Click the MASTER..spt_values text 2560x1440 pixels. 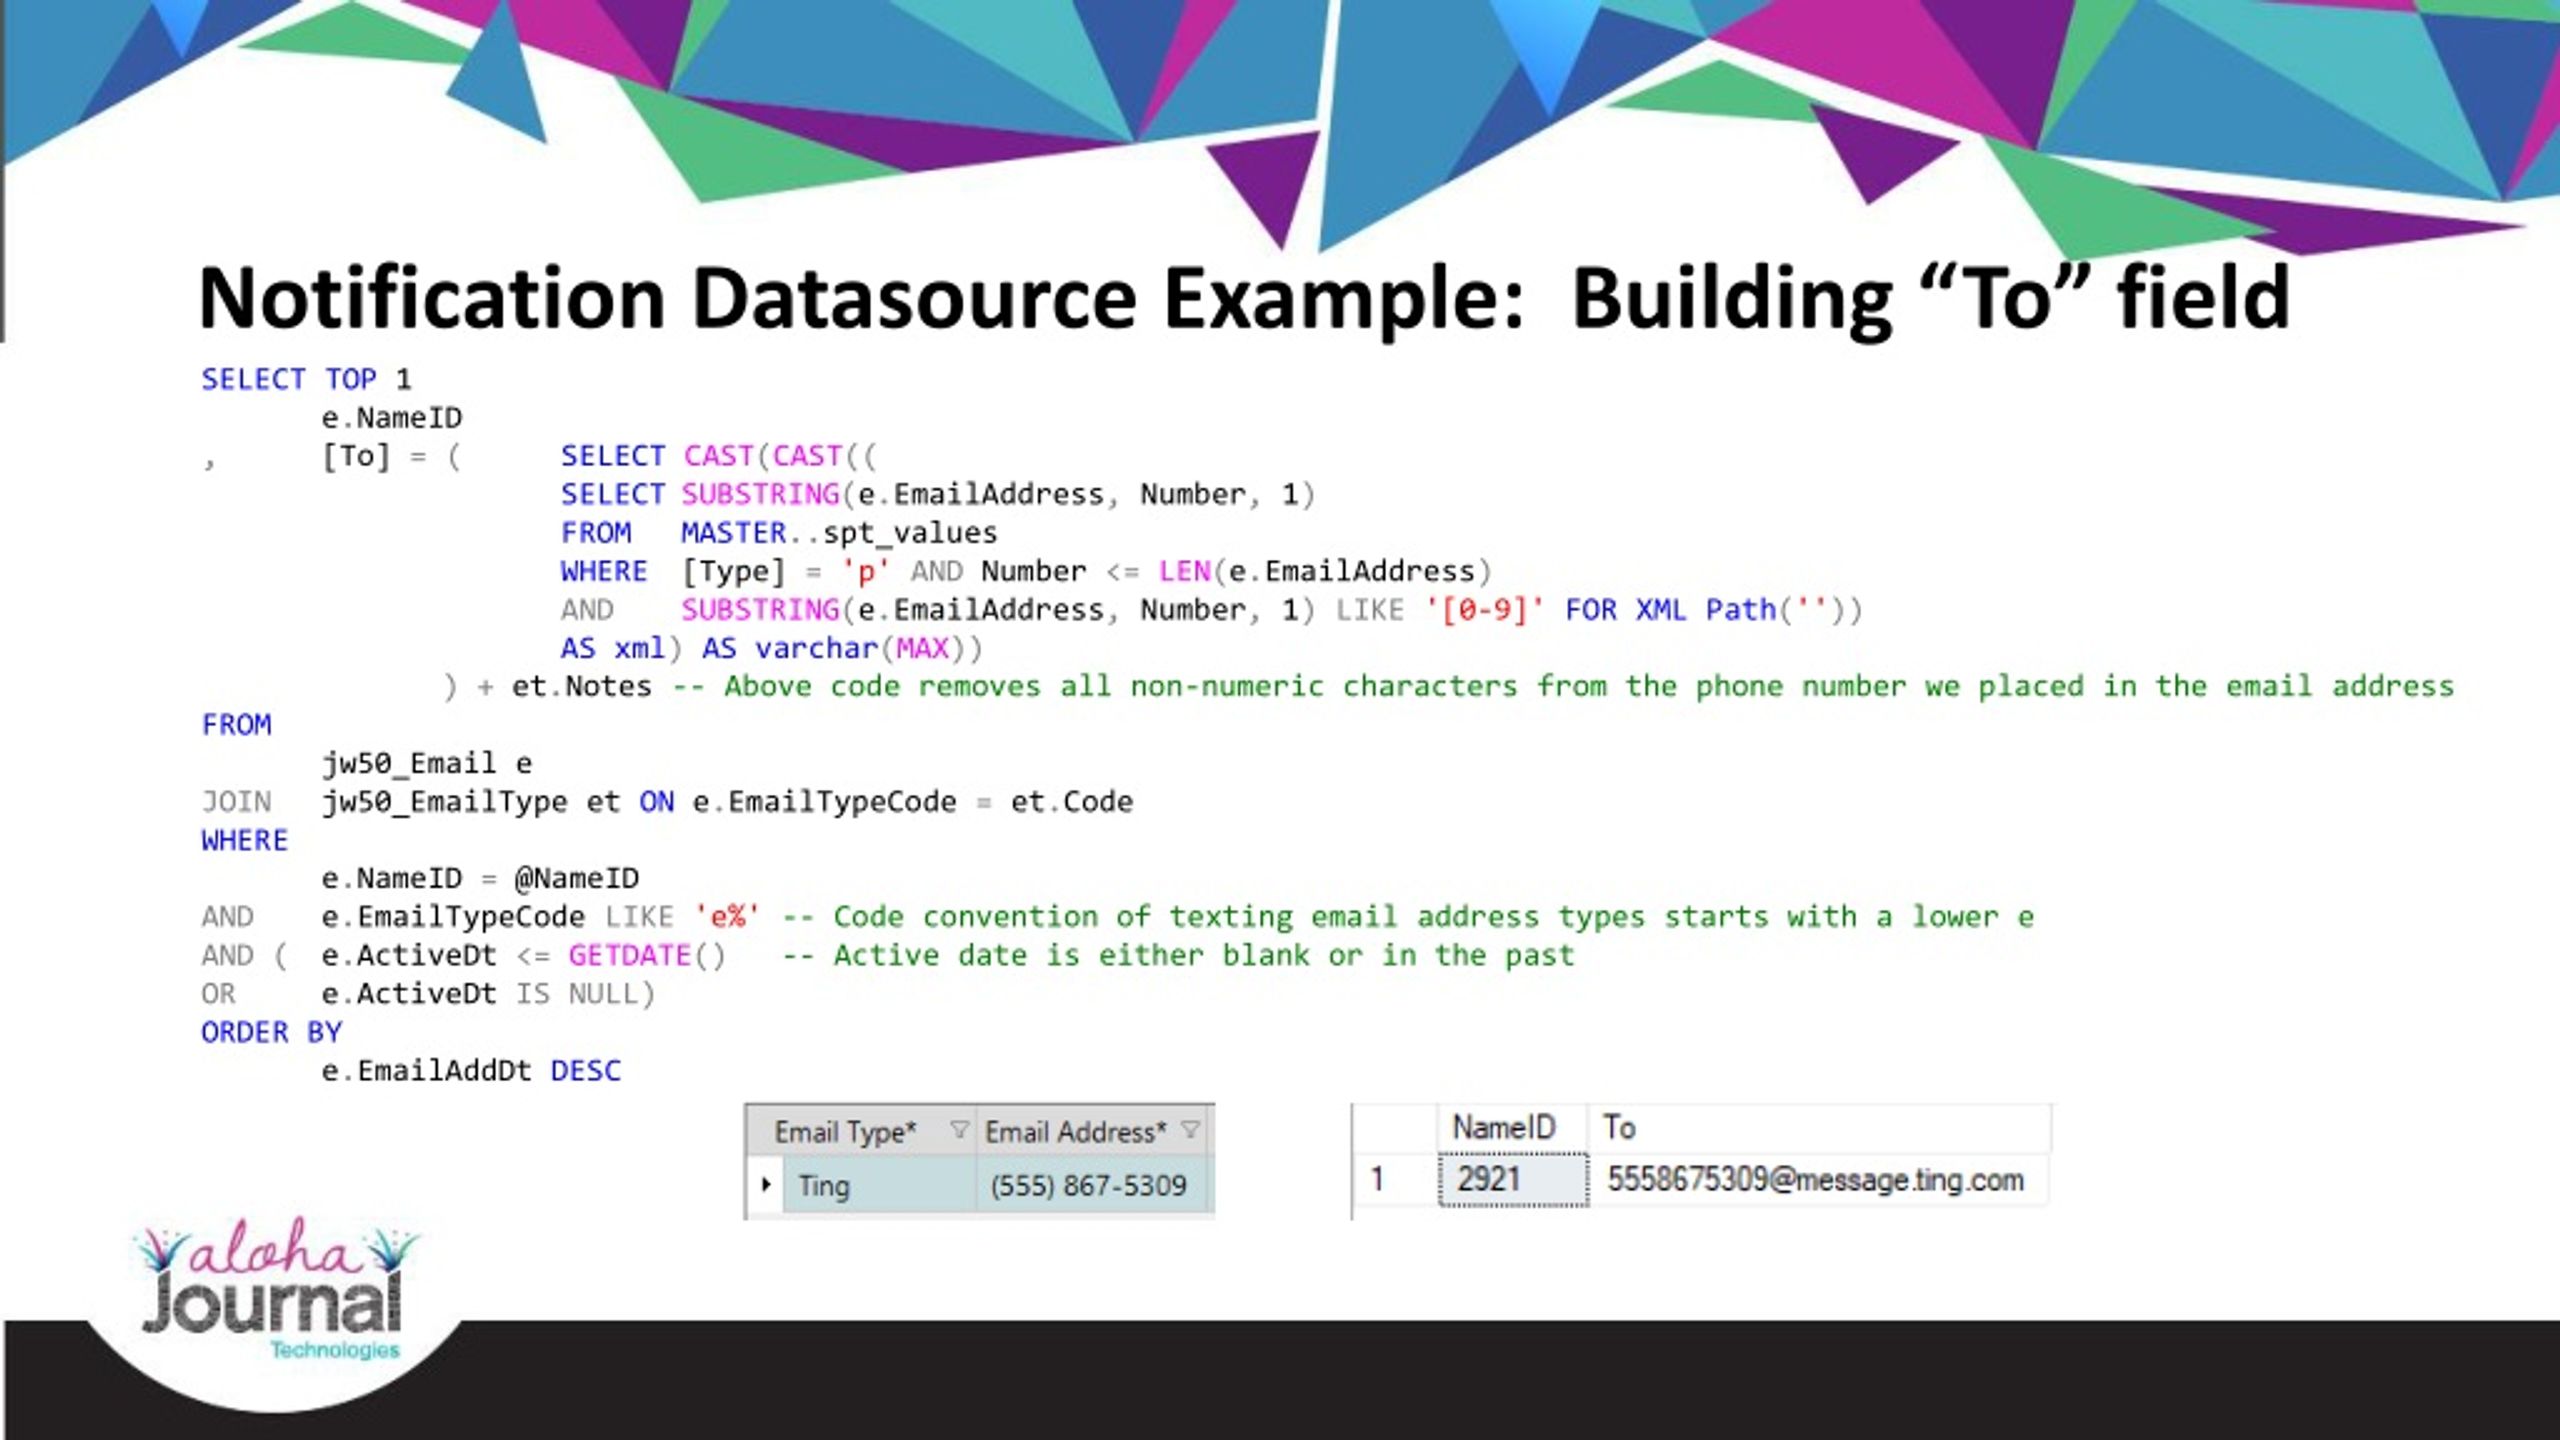[839, 533]
